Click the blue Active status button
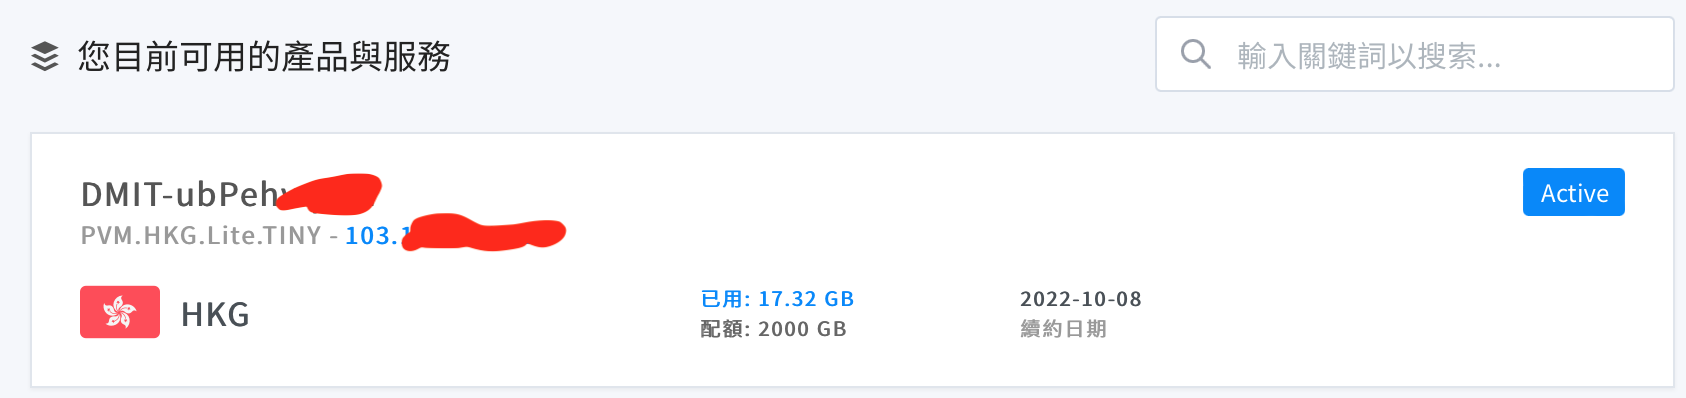Viewport: 1686px width, 398px height. tap(1573, 192)
